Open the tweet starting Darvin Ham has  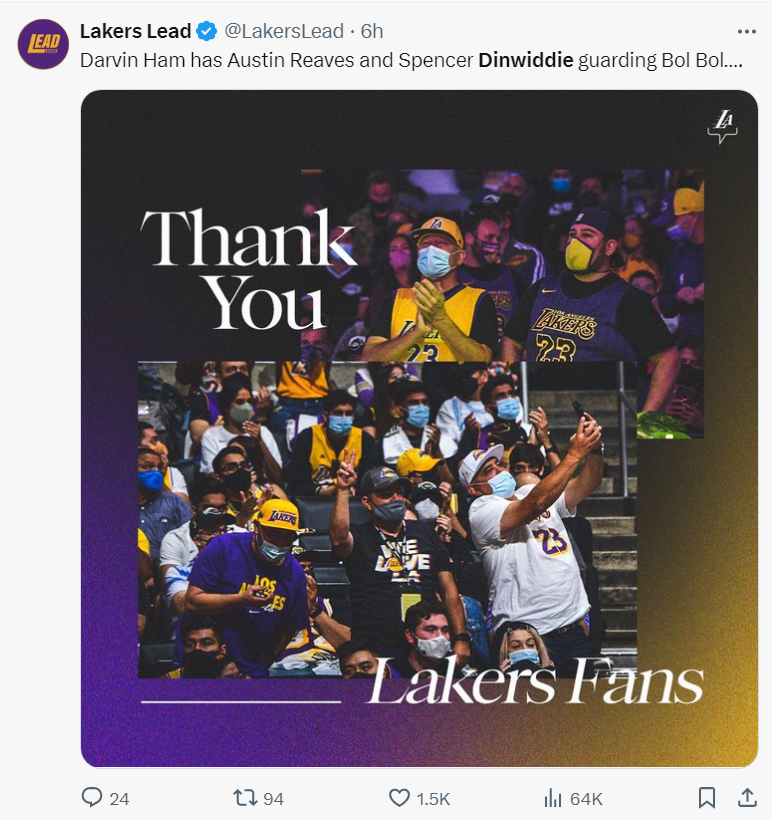(411, 61)
